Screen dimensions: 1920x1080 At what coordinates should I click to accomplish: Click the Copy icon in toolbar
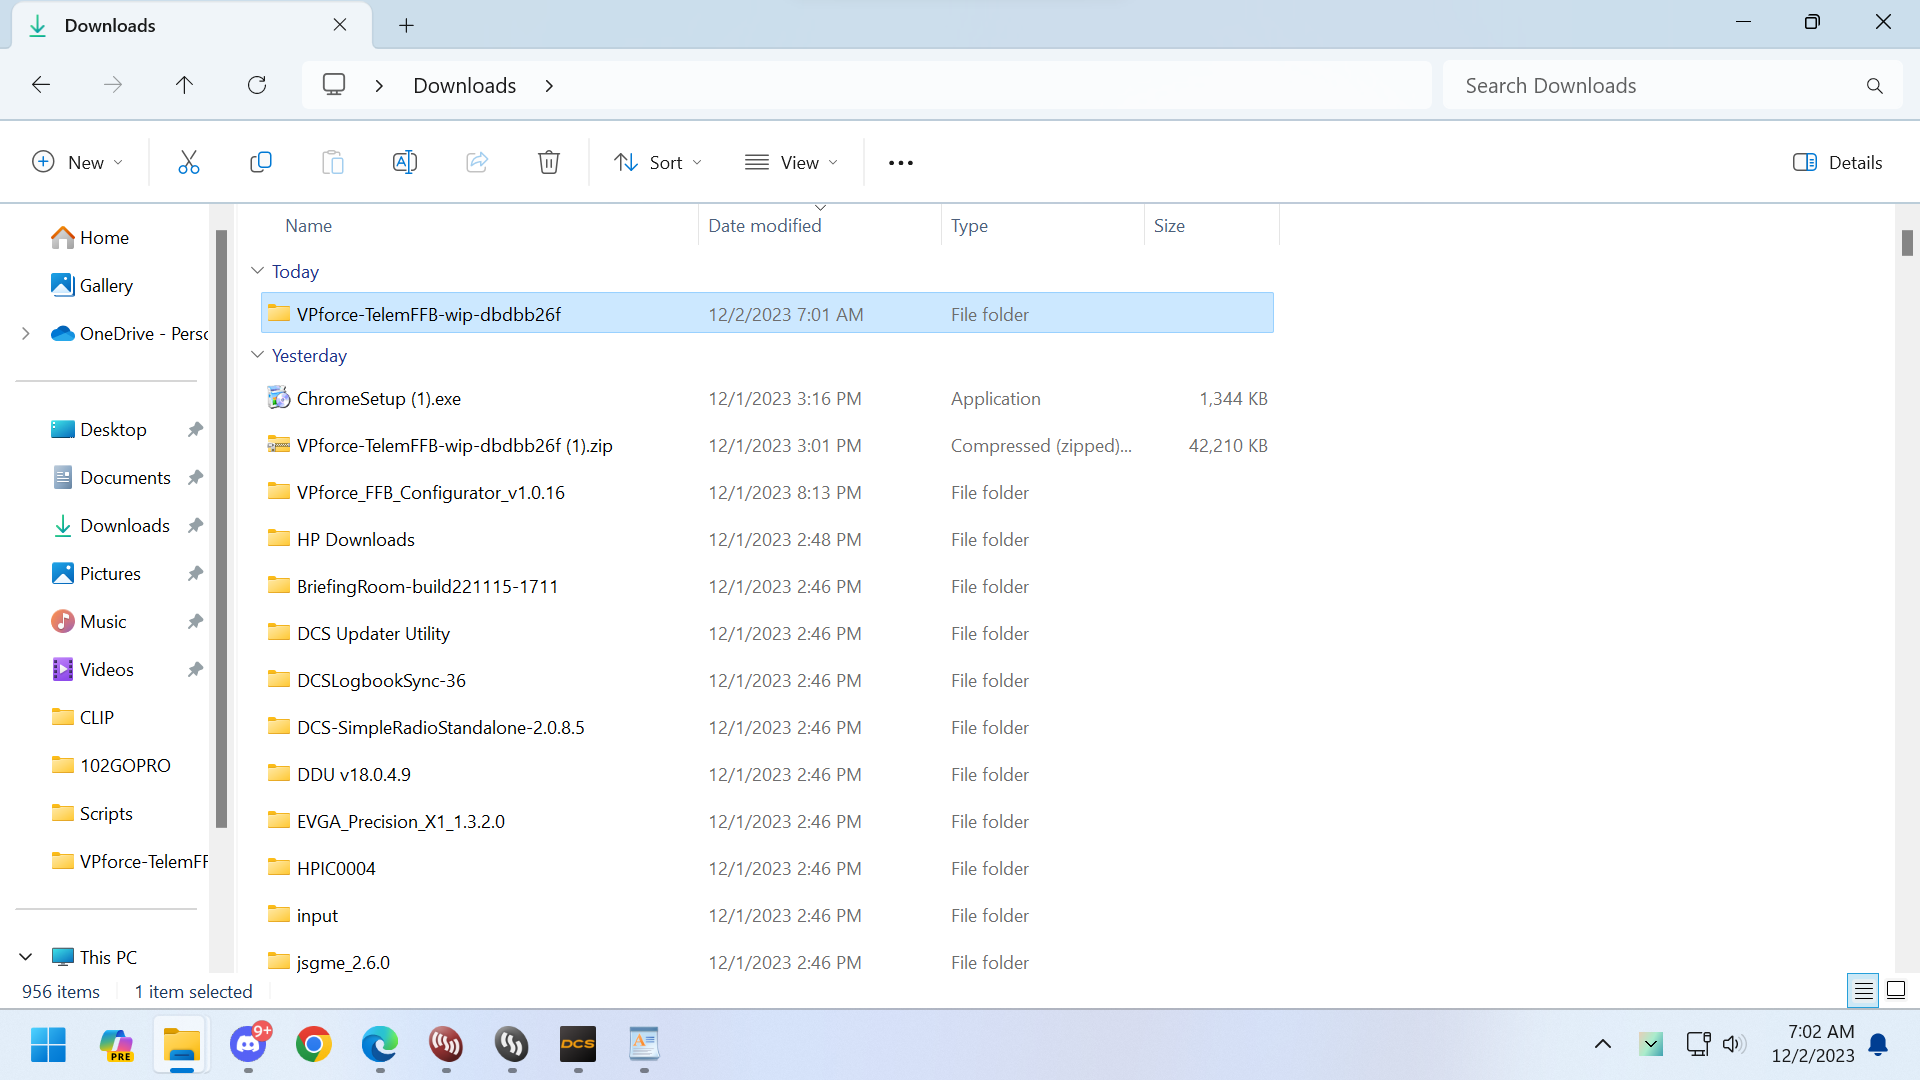click(x=260, y=162)
